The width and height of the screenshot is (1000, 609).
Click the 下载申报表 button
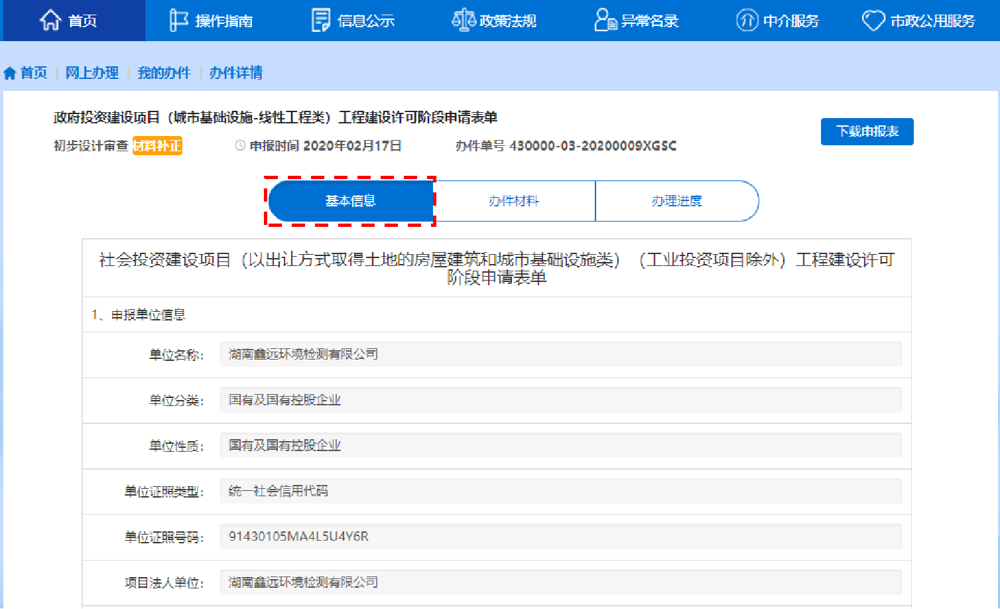tap(866, 131)
